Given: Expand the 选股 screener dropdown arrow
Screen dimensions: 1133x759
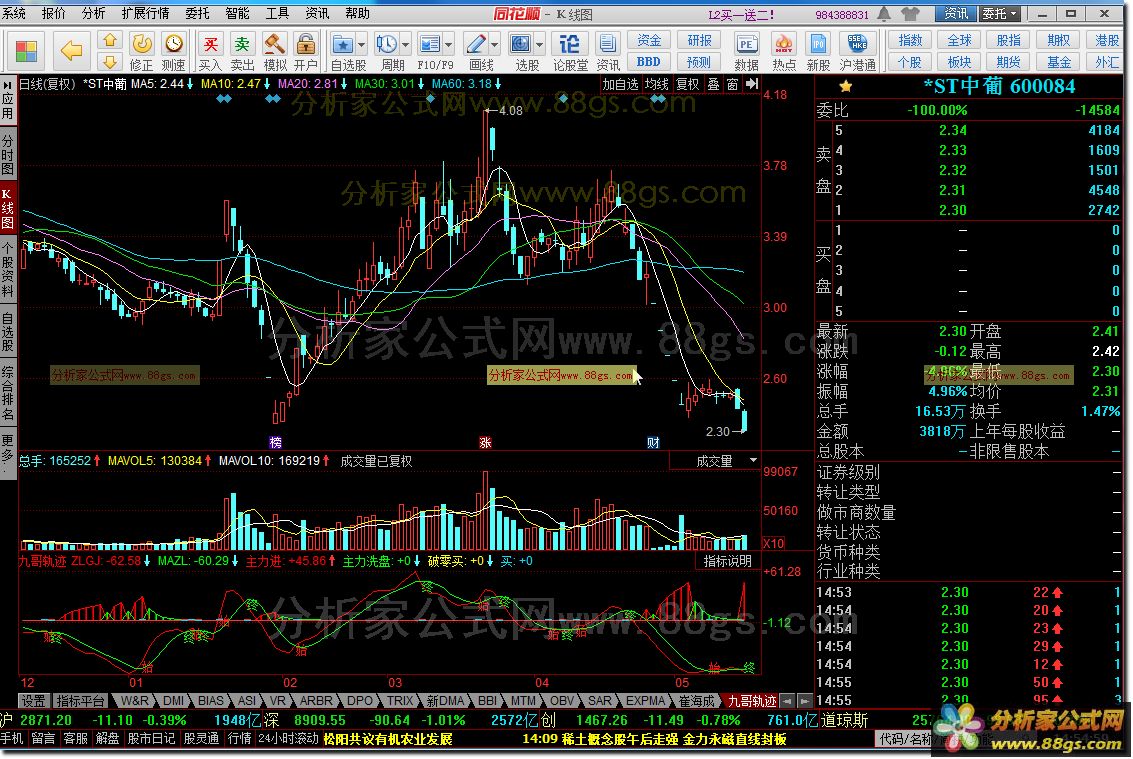Looking at the screenshot, I should click(x=540, y=45).
